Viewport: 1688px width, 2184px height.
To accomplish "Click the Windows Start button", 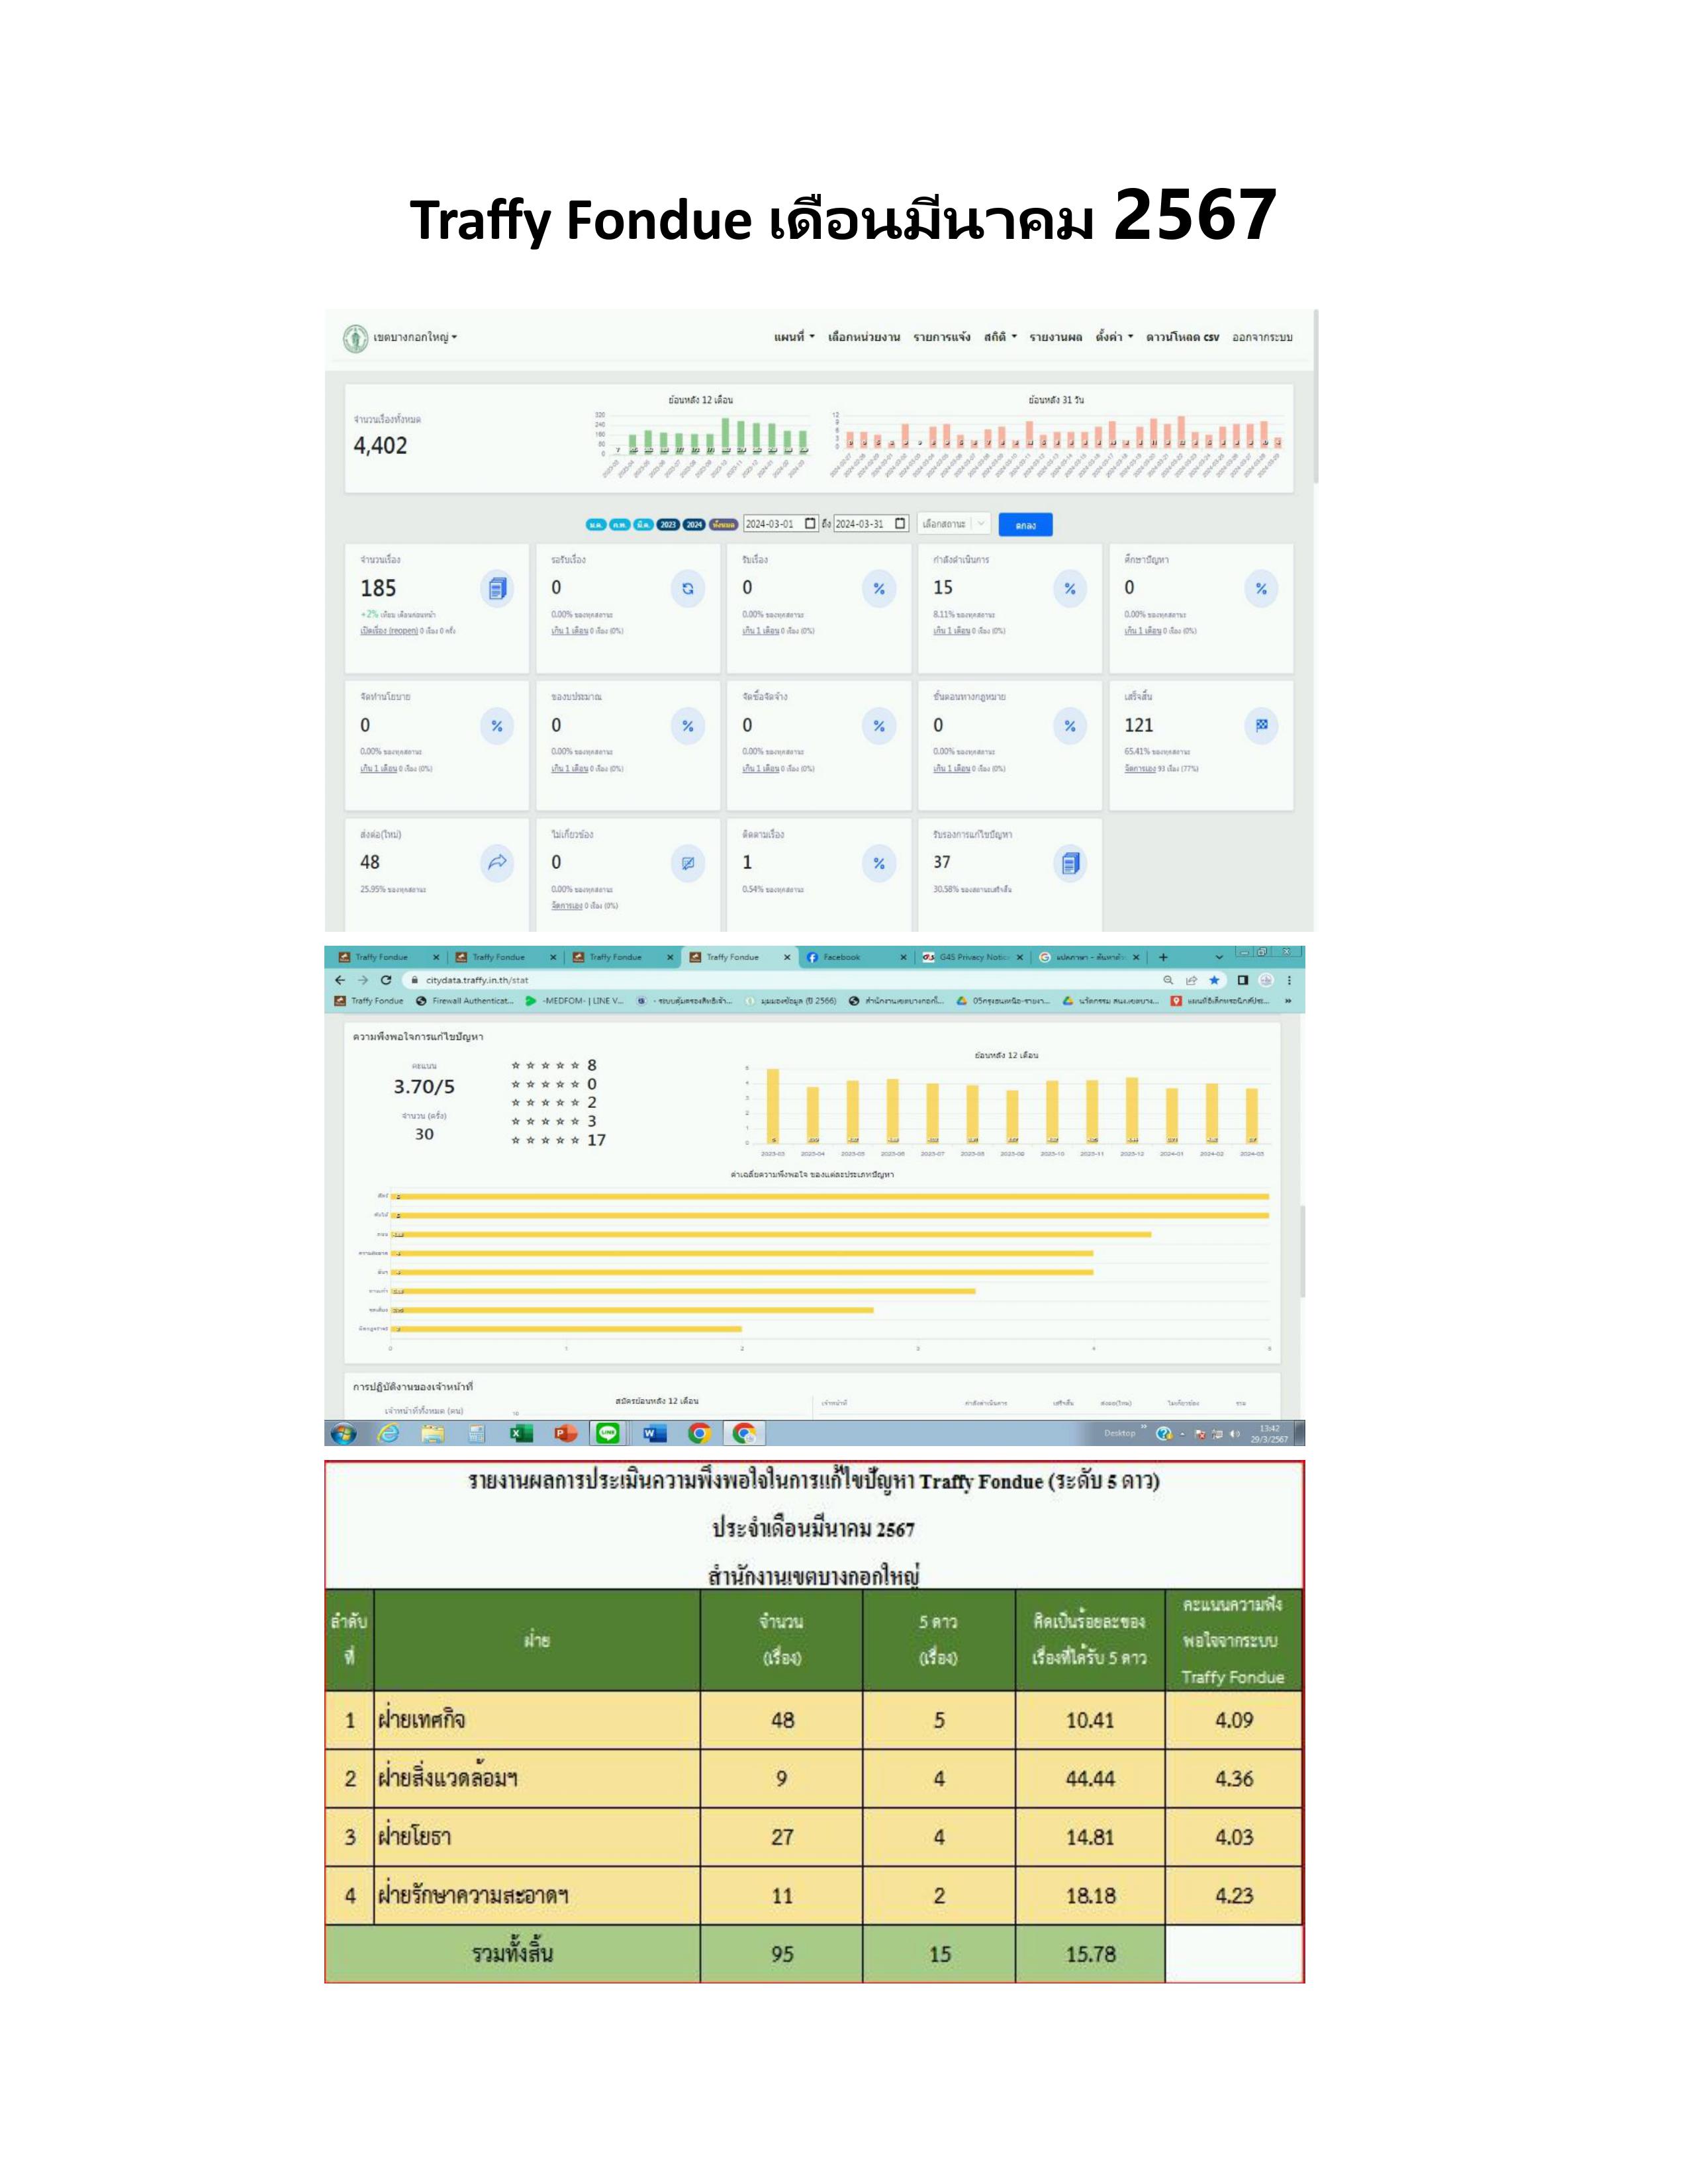I will (343, 1434).
